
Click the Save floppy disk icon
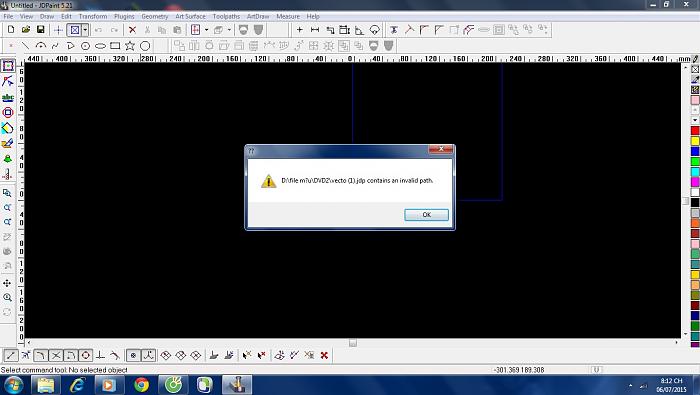41,30
